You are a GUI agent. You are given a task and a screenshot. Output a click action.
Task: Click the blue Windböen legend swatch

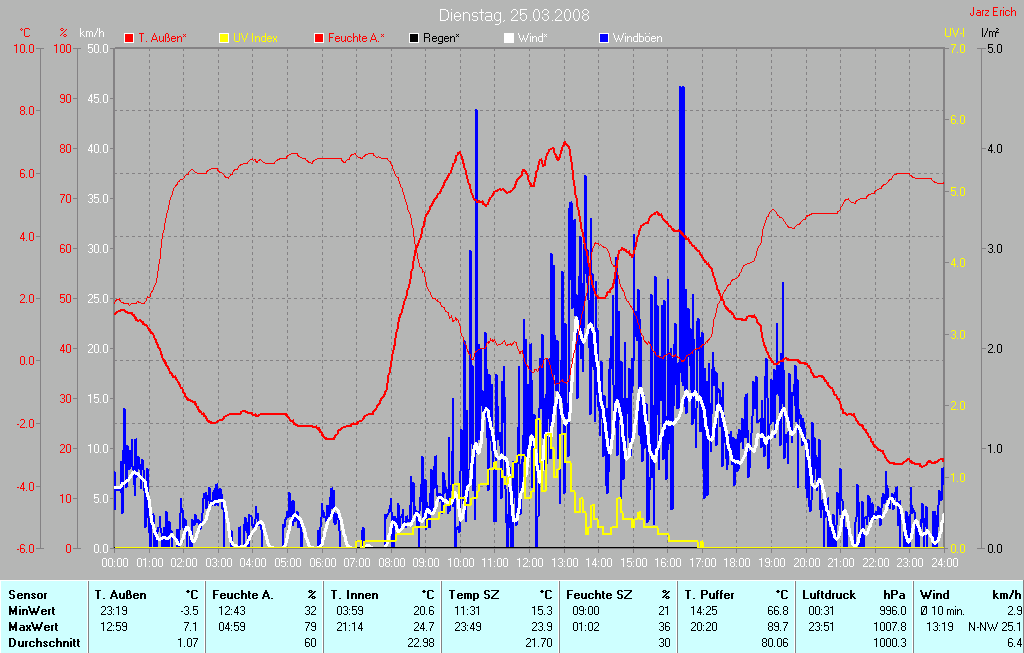coord(603,38)
